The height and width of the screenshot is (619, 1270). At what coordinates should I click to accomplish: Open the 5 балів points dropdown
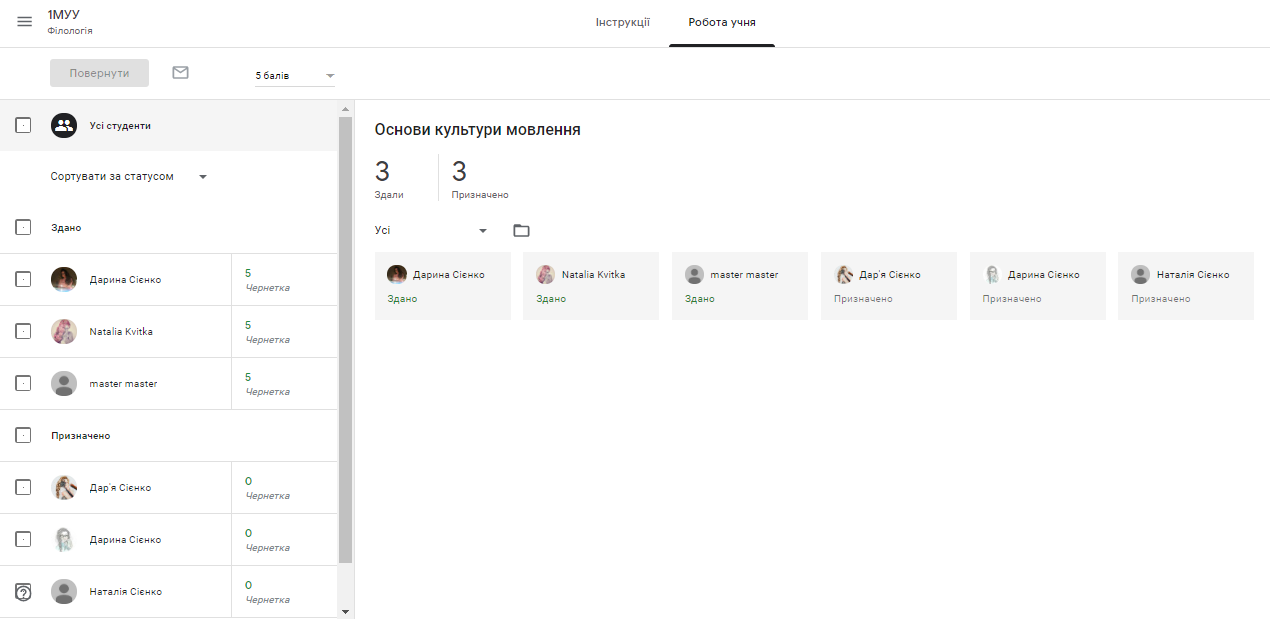[x=295, y=75]
